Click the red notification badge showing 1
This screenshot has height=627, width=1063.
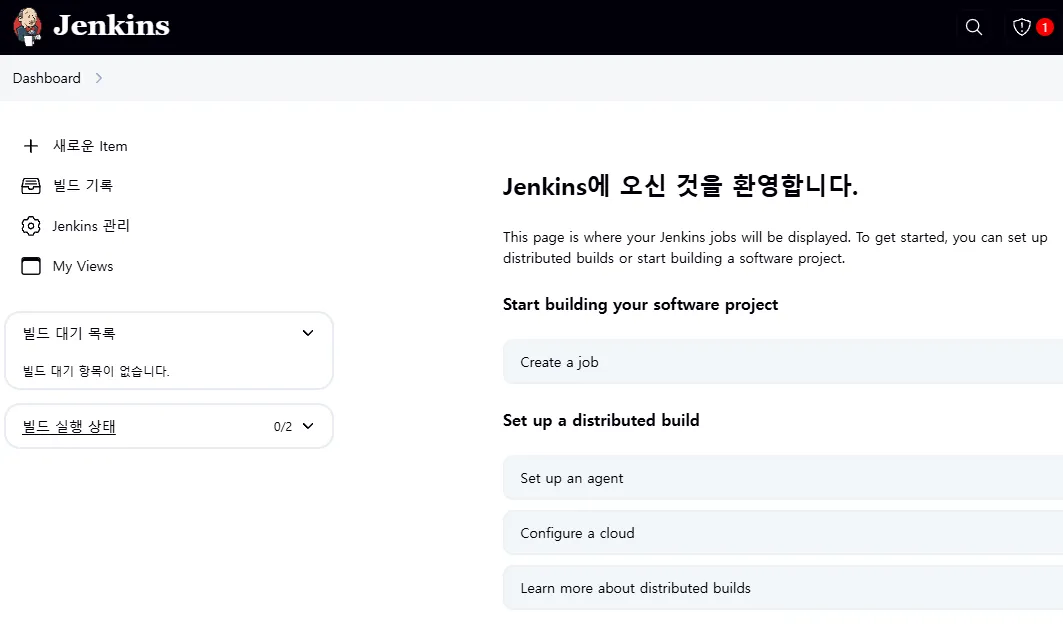tap(1045, 27)
